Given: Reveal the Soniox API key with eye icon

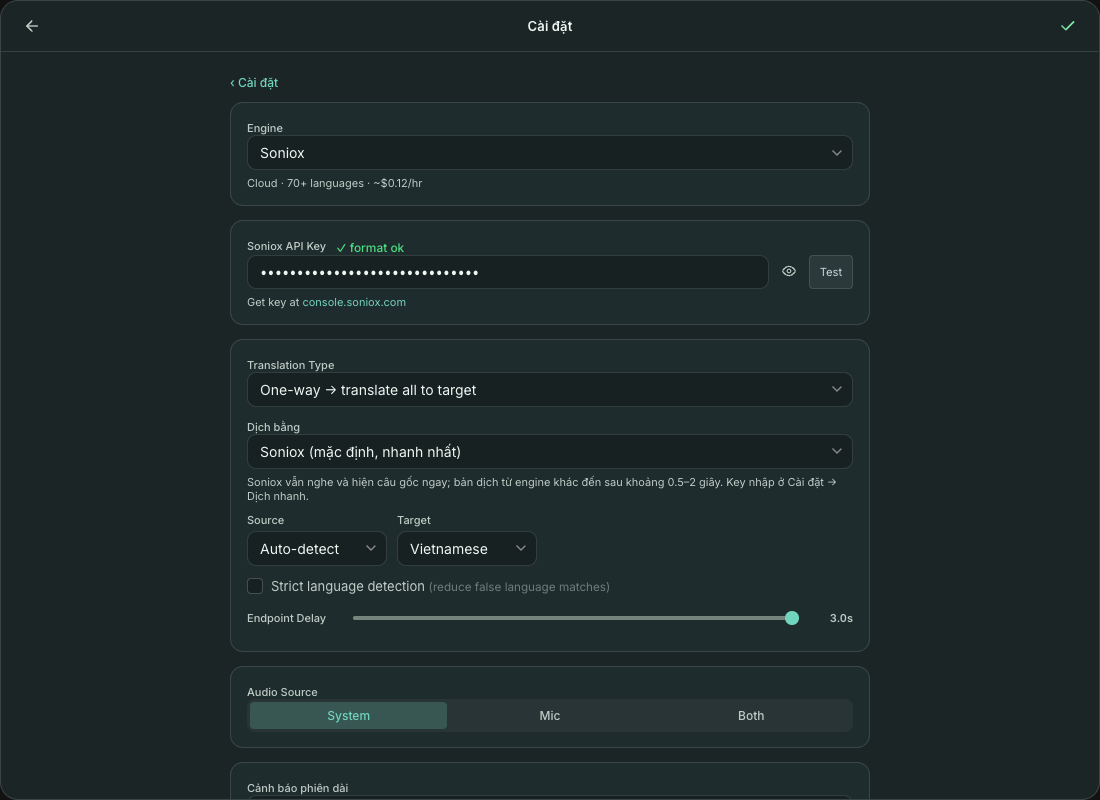Looking at the screenshot, I should coord(789,272).
